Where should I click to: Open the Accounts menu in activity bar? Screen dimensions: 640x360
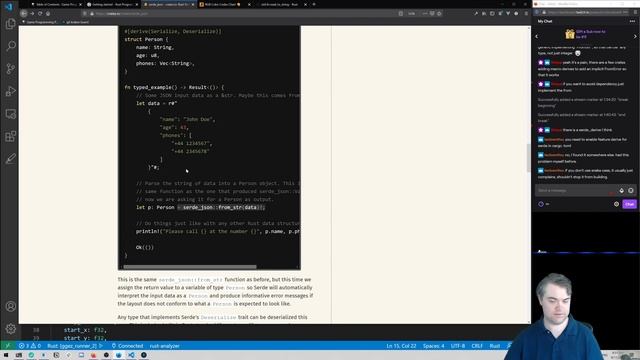(11, 306)
